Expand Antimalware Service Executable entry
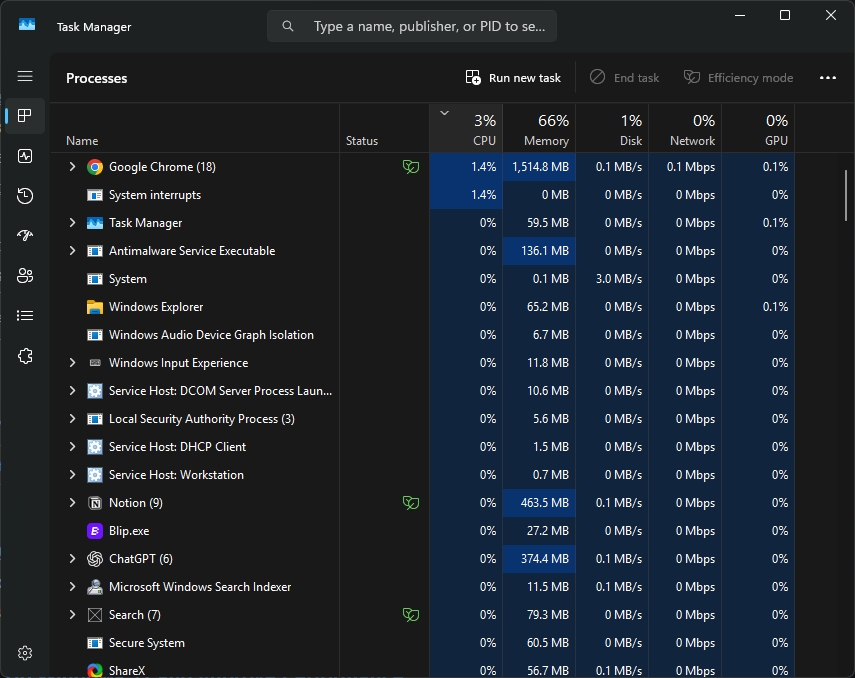This screenshot has height=678, width=855. tap(72, 251)
